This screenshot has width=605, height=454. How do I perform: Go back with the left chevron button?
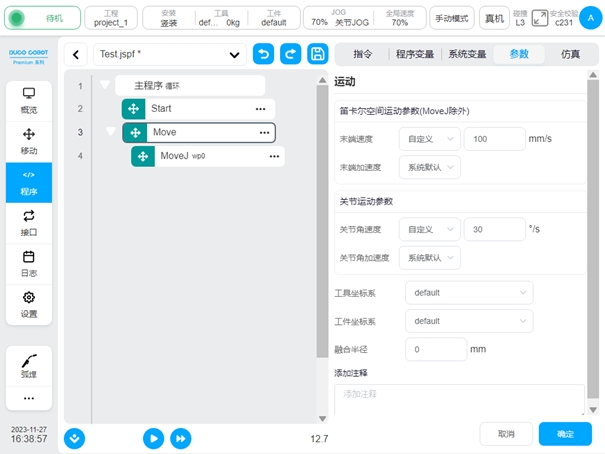click(x=75, y=54)
